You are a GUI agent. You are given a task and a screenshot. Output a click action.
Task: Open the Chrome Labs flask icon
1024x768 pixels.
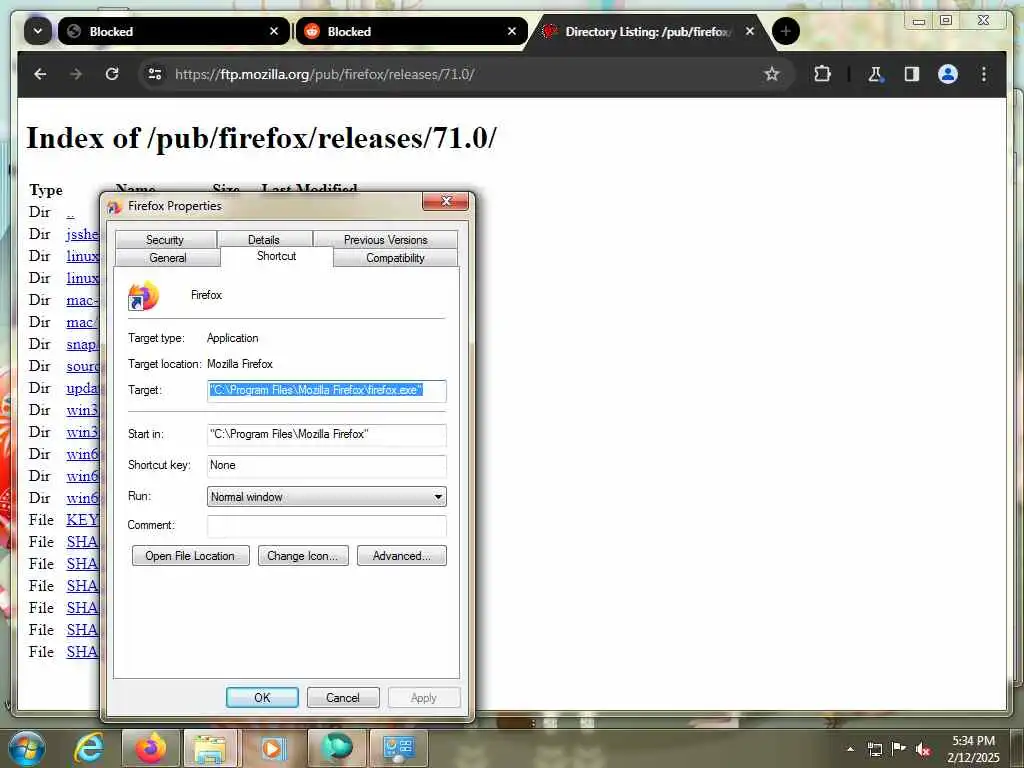tap(875, 74)
